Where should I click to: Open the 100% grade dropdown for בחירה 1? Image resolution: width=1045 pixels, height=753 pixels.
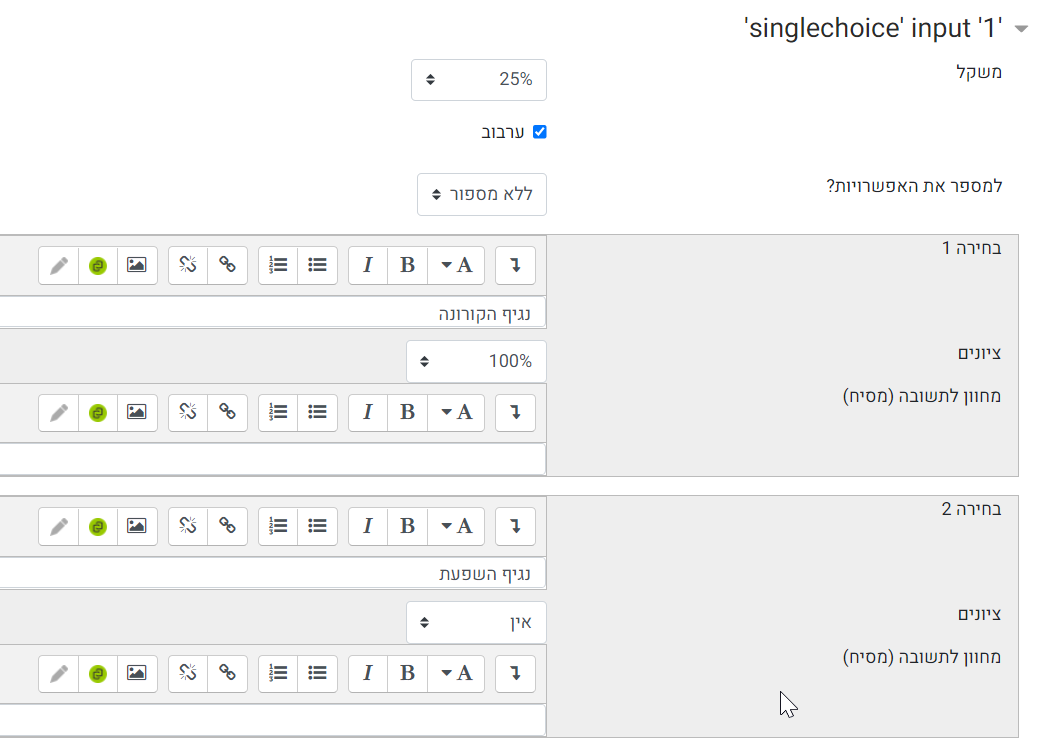pyautogui.click(x=477, y=361)
